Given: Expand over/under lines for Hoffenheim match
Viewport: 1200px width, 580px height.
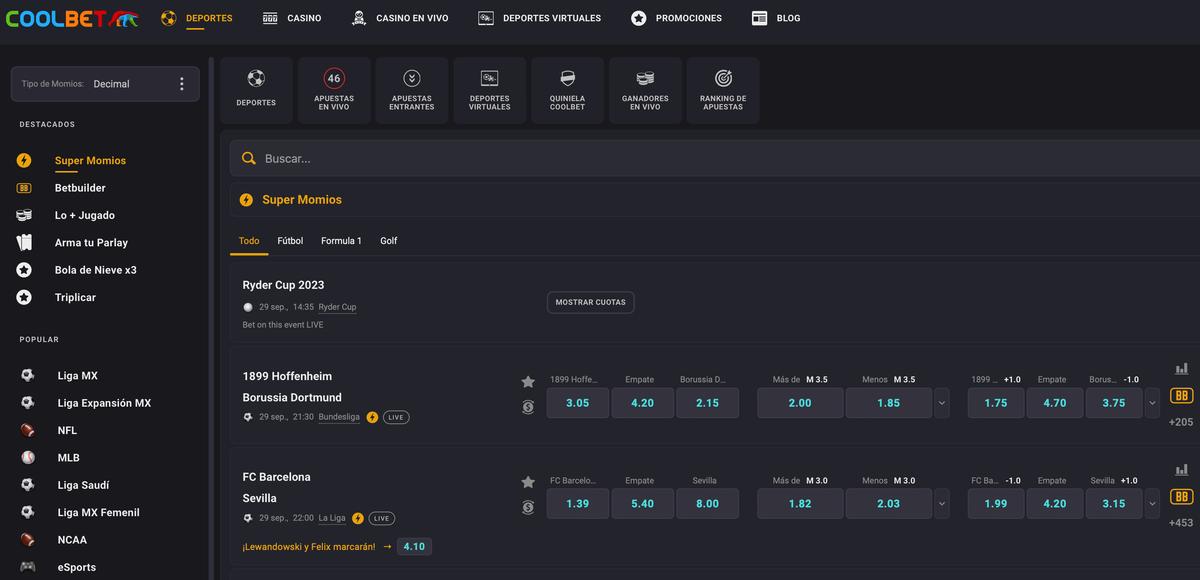Looking at the screenshot, I should pyautogui.click(x=941, y=403).
